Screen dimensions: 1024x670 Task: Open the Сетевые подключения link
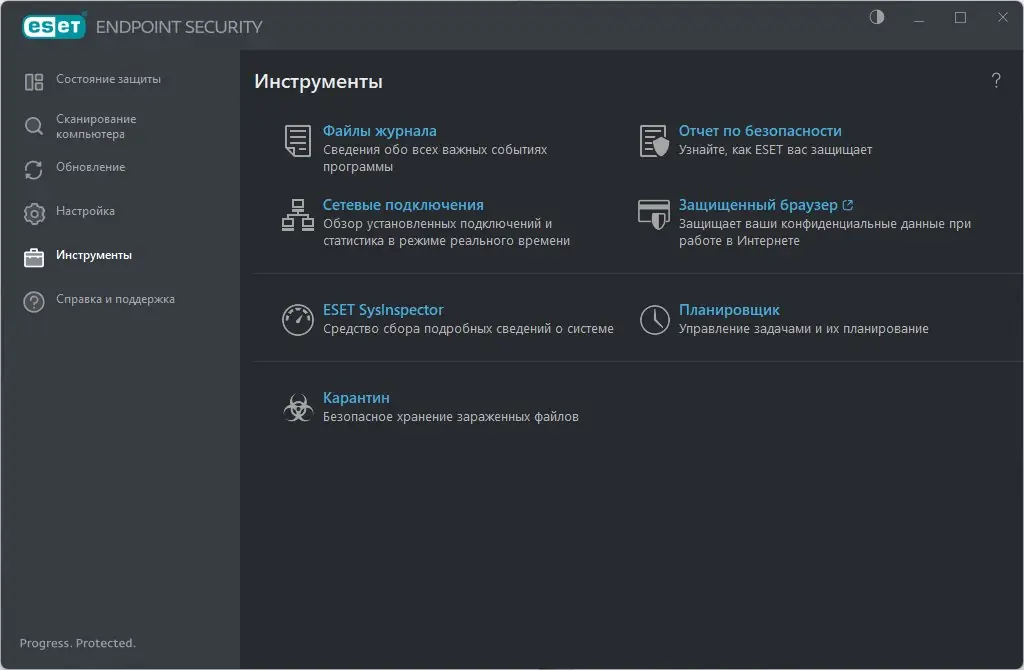[x=403, y=205]
